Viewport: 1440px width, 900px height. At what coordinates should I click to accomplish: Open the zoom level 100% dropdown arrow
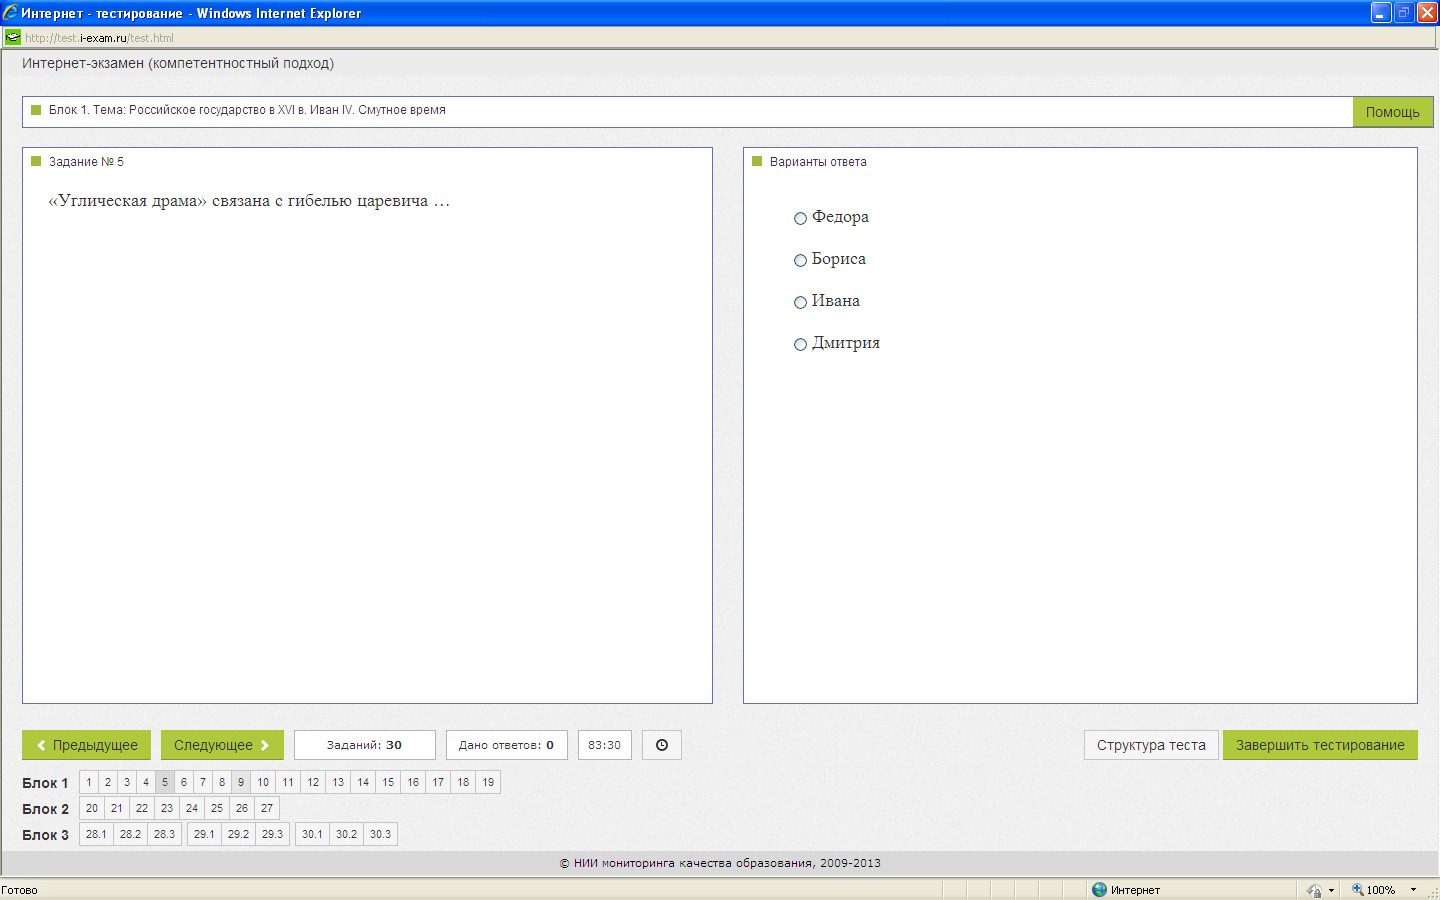[1413, 890]
